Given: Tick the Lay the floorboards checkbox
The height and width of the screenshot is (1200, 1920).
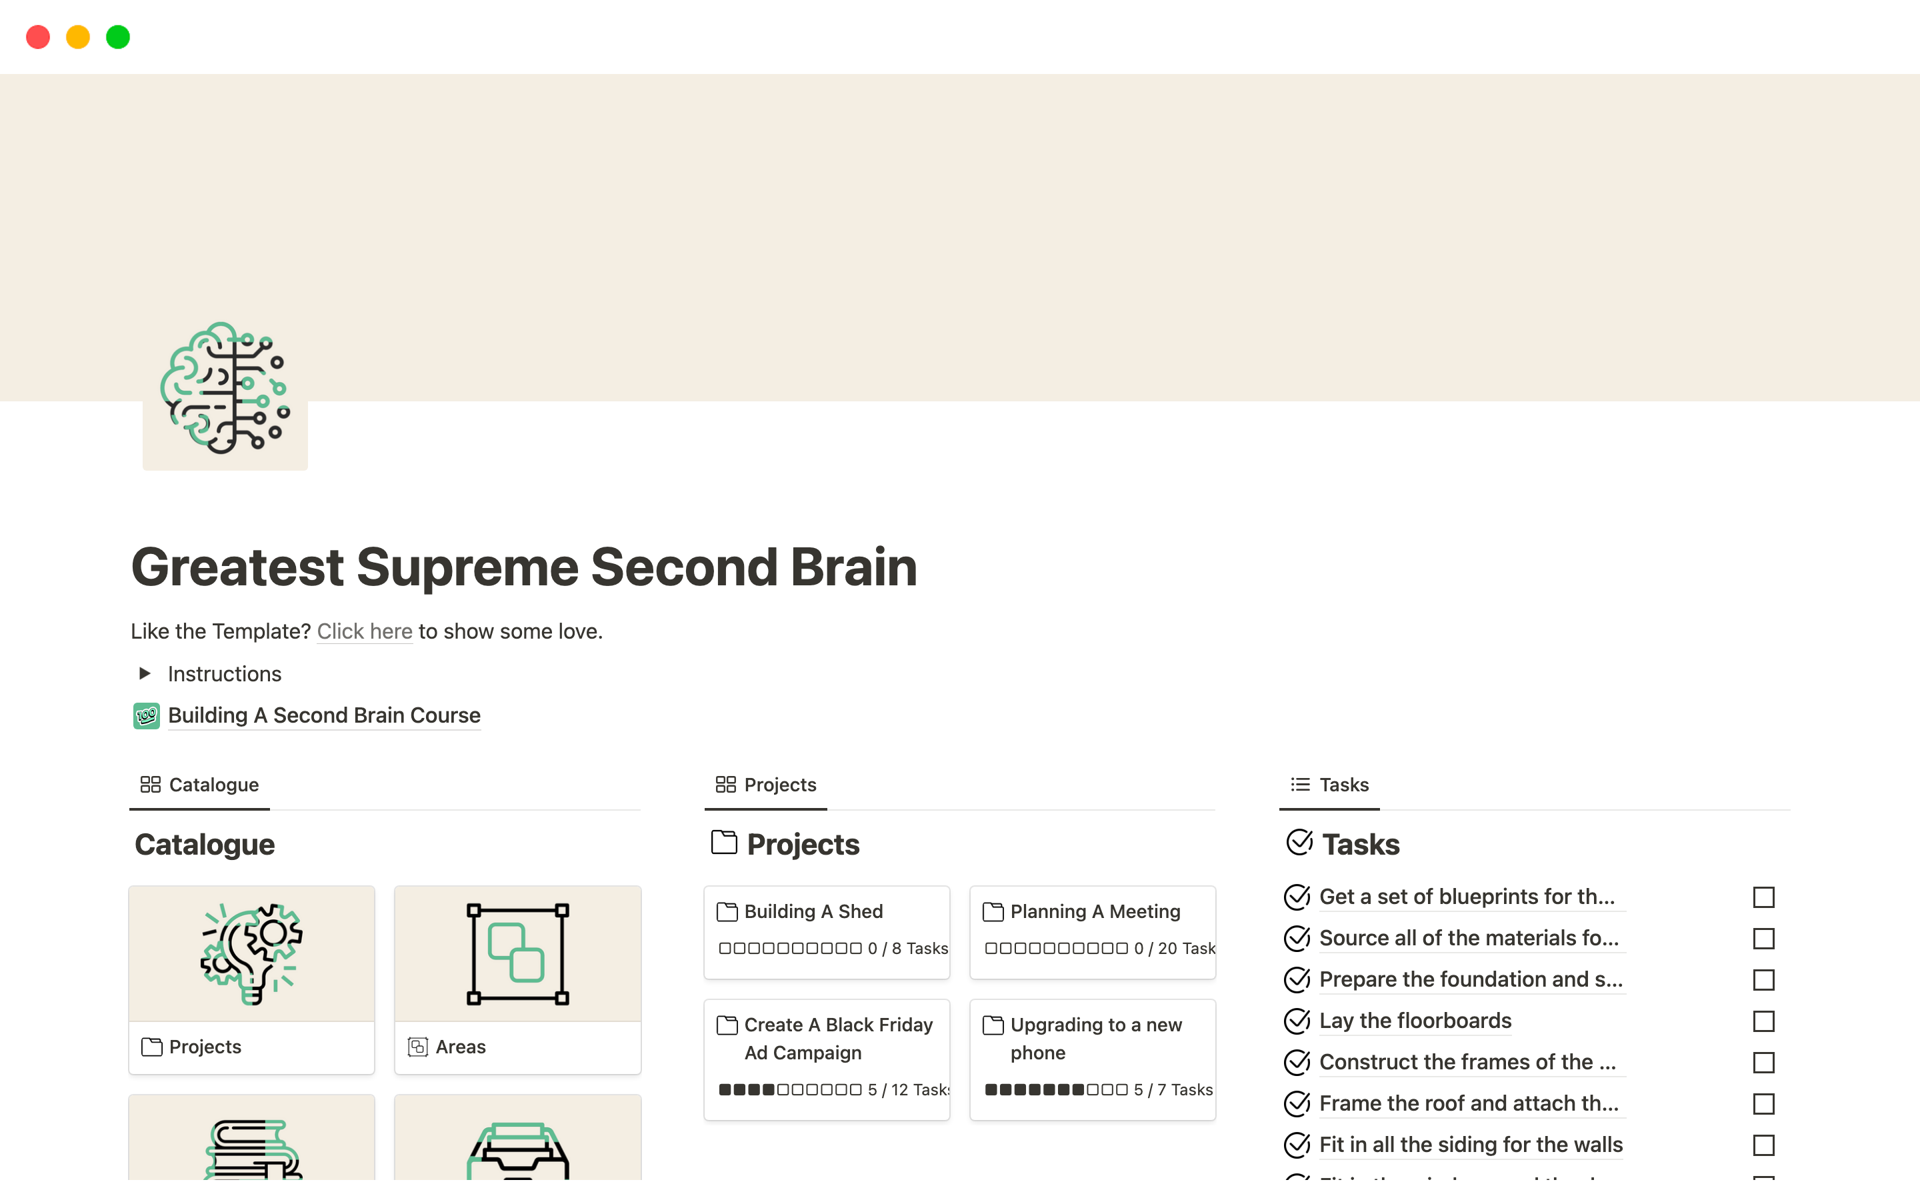Looking at the screenshot, I should click(1763, 1021).
